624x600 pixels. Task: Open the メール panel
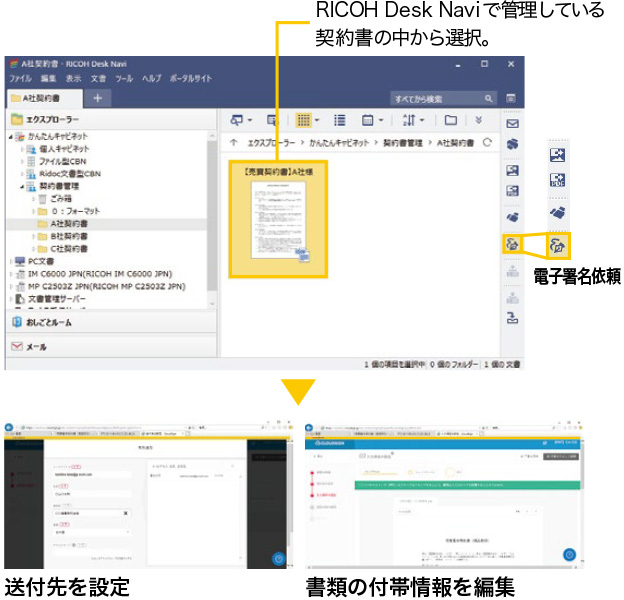(36, 347)
